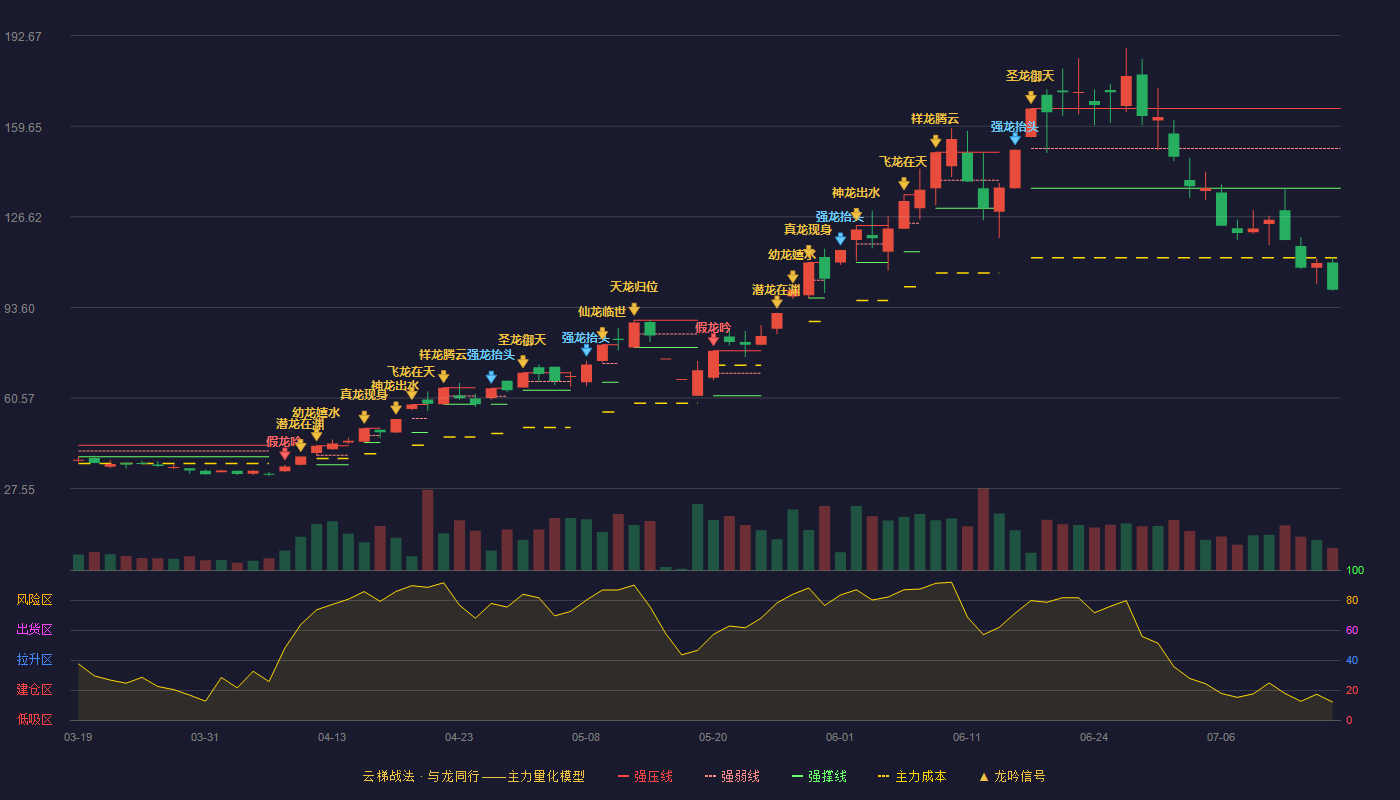1400x800 pixels.
Task: Click the 03-31 date label
Action: (205, 737)
